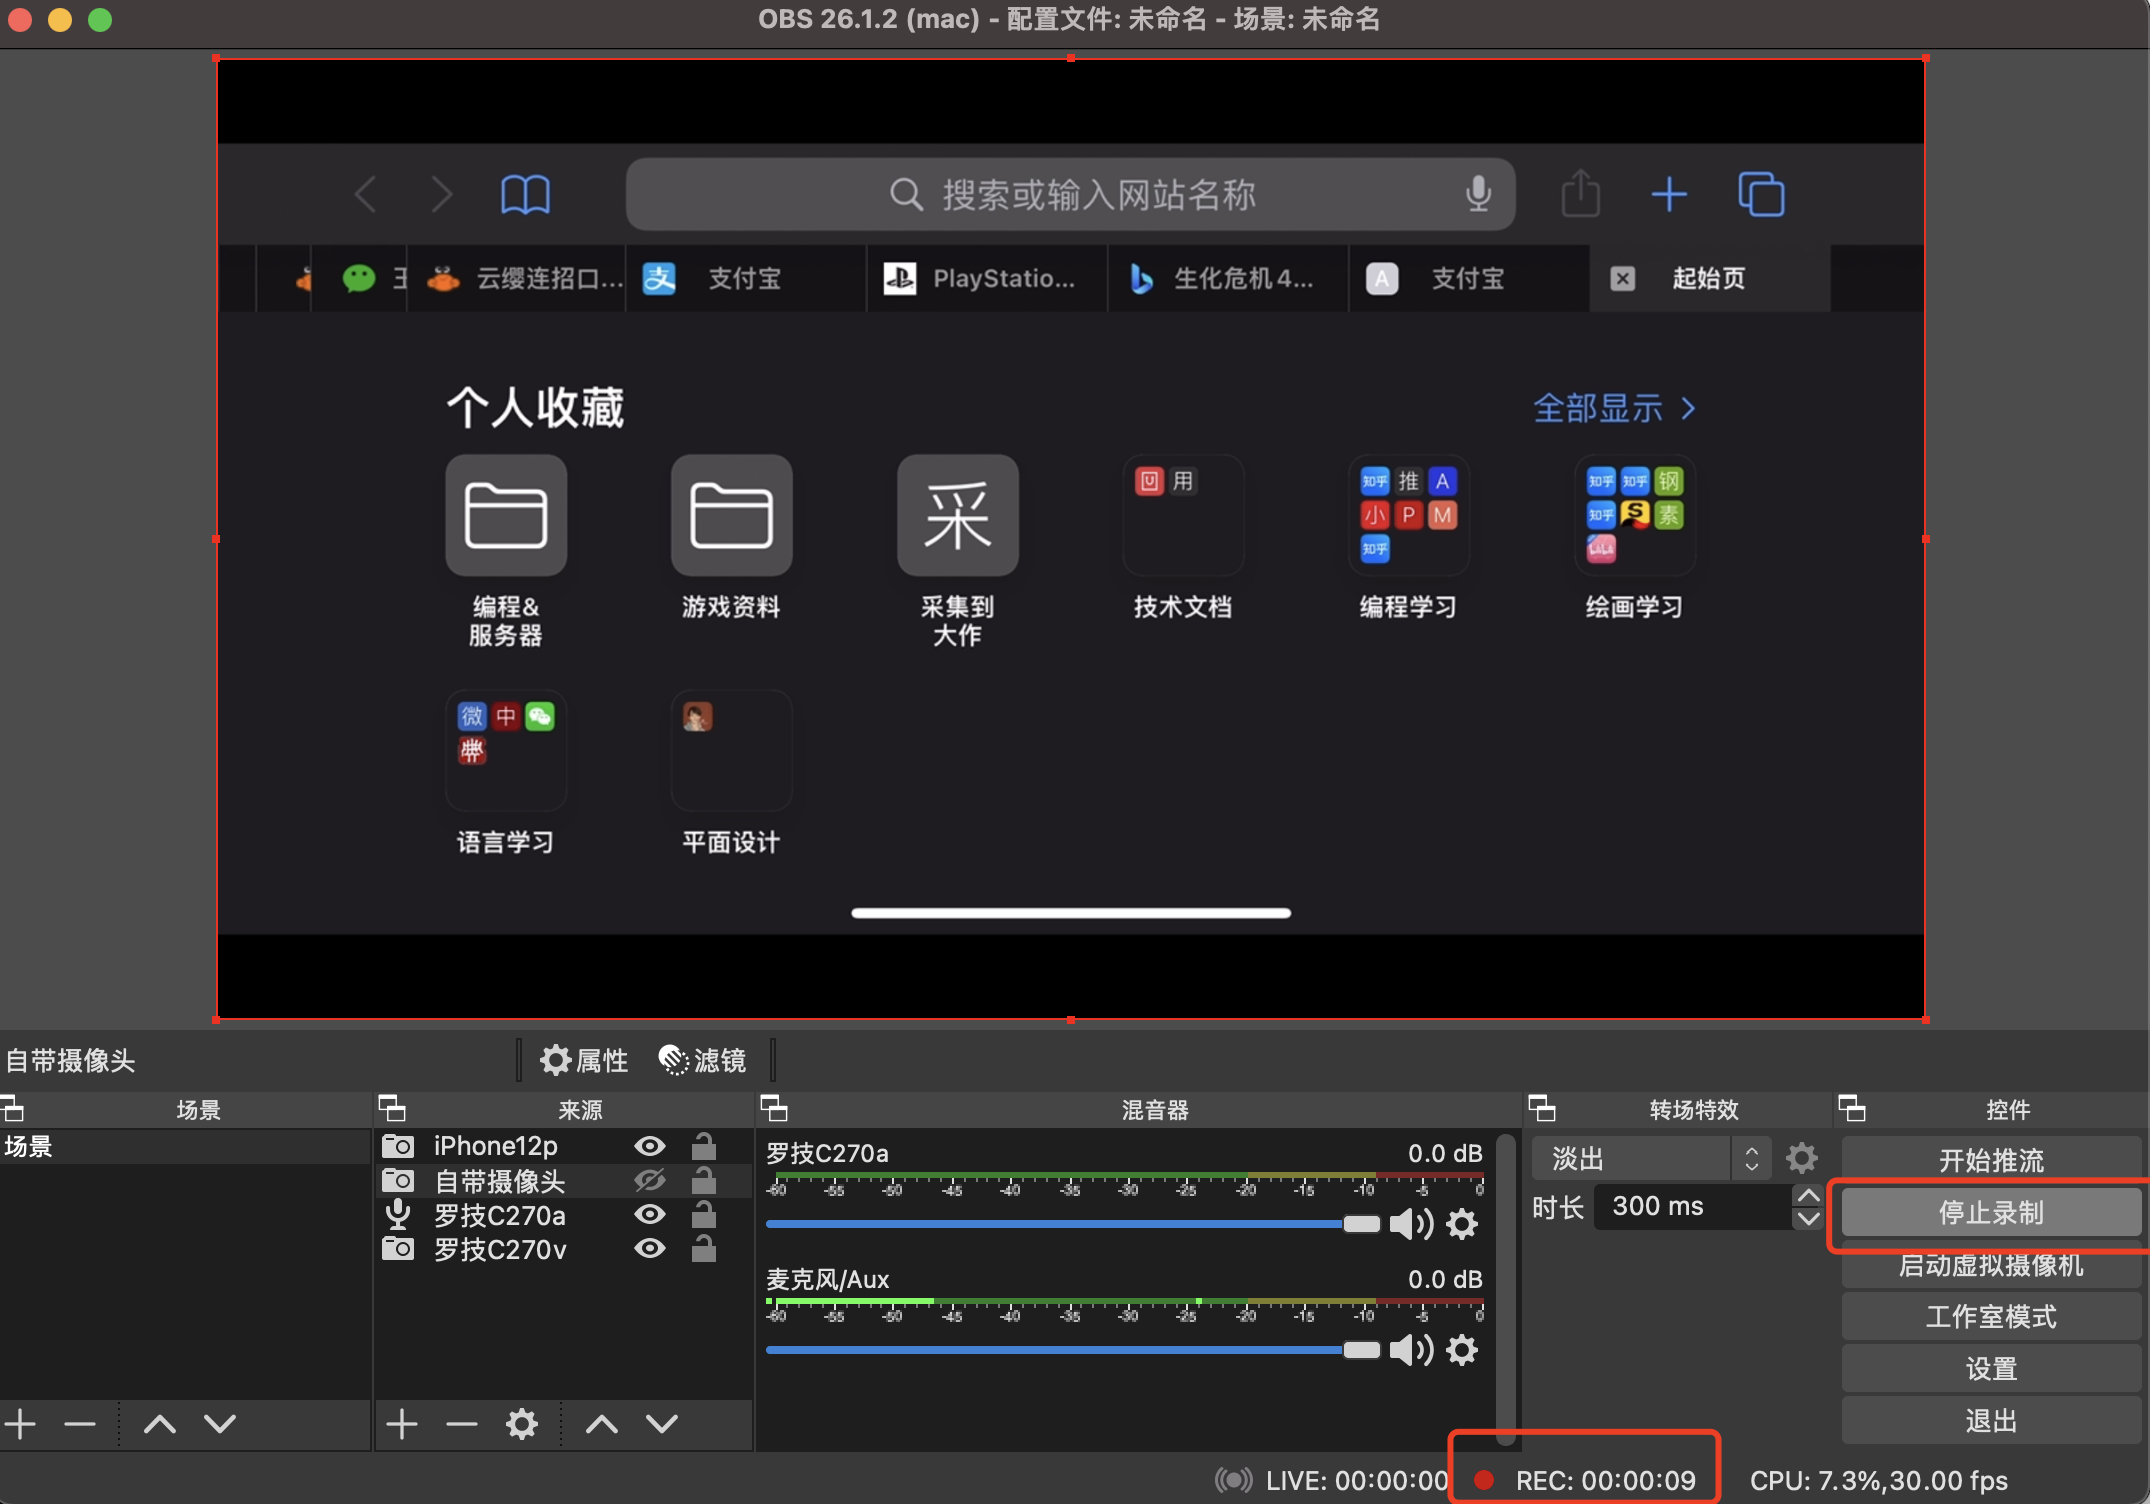The image size is (2150, 1504).
Task: Open transition properties gear icon
Action: (1802, 1158)
